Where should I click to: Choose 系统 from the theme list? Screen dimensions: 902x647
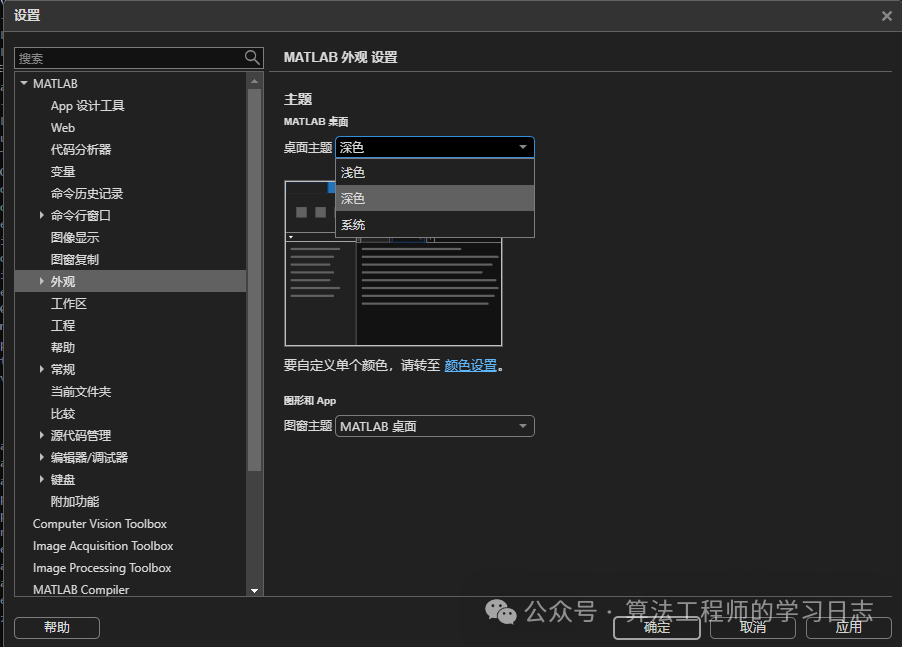point(435,224)
